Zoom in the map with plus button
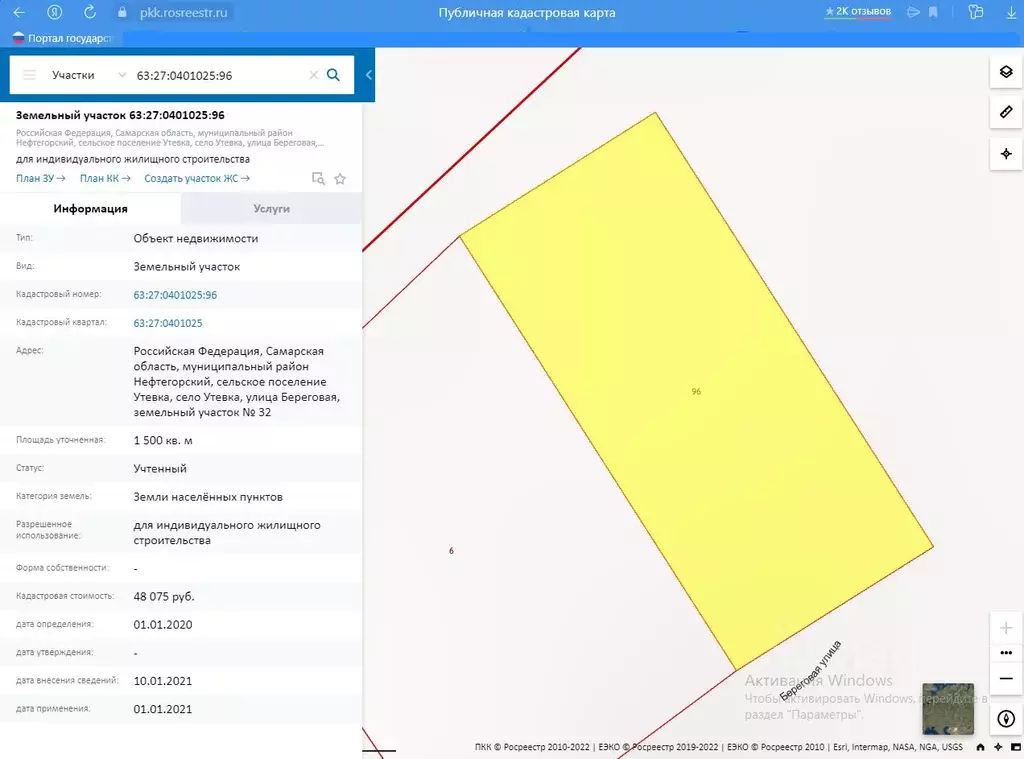 1006,628
